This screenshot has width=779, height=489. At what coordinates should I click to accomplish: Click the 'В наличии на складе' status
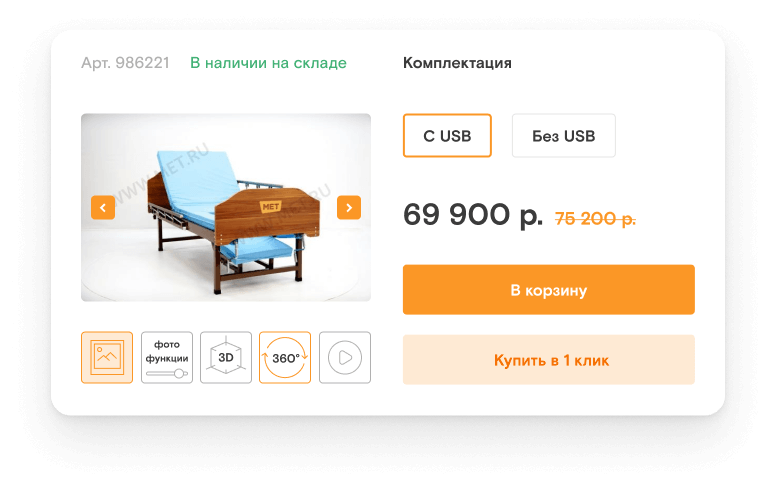[x=268, y=63]
